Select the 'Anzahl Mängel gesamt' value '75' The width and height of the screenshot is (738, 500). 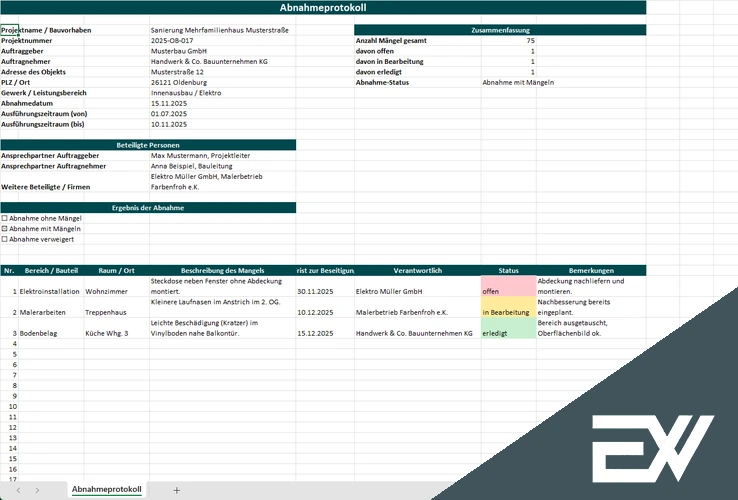[508, 40]
